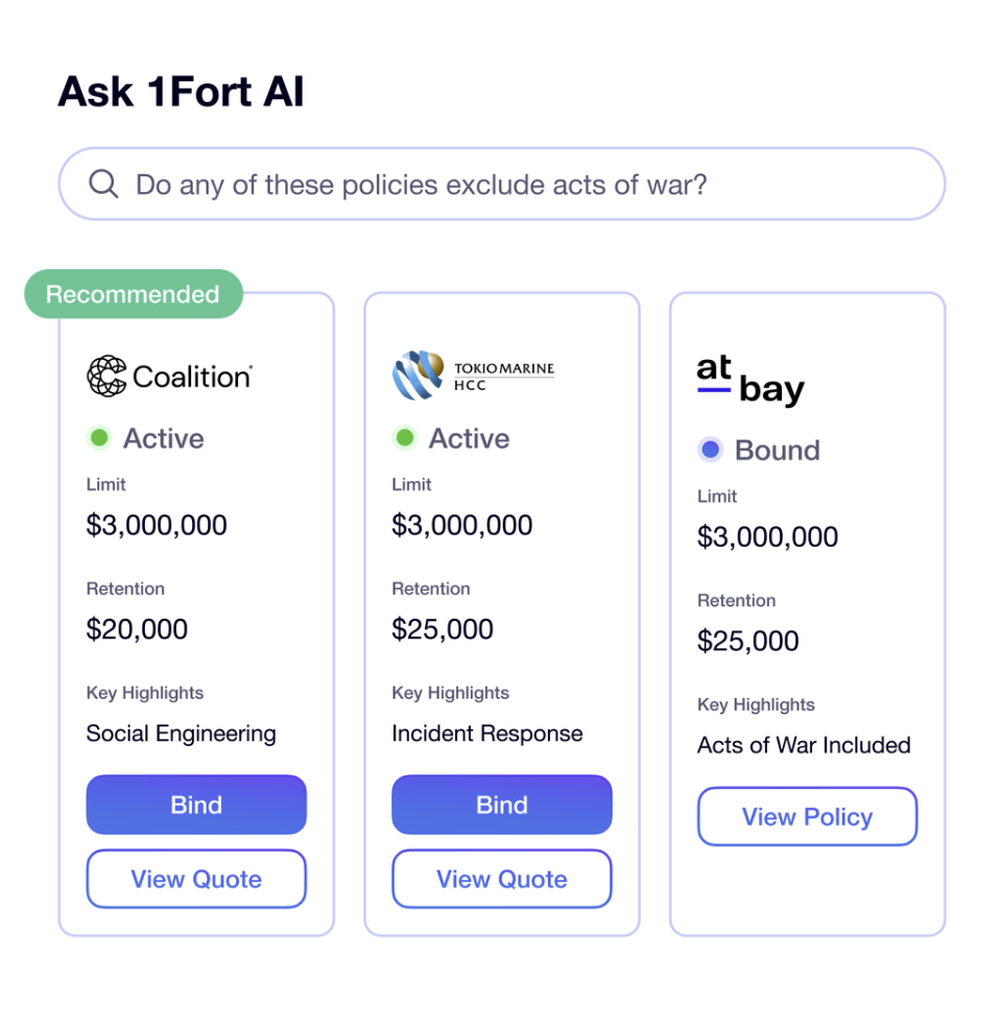Select the Acts of War Included highlight

(x=804, y=745)
